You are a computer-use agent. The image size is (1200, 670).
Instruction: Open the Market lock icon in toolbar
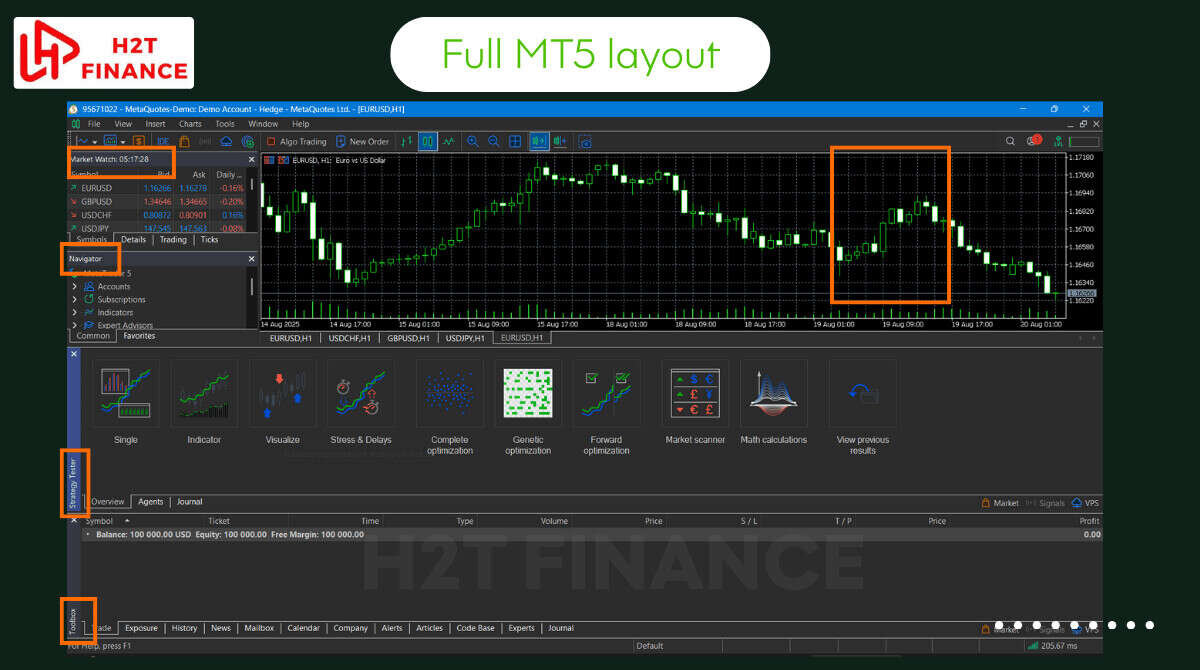coord(184,141)
